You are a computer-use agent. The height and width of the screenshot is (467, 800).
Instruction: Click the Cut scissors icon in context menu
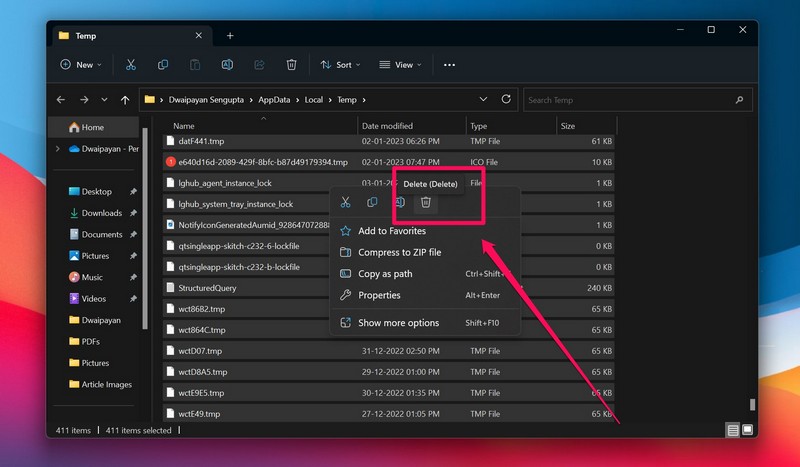(345, 203)
